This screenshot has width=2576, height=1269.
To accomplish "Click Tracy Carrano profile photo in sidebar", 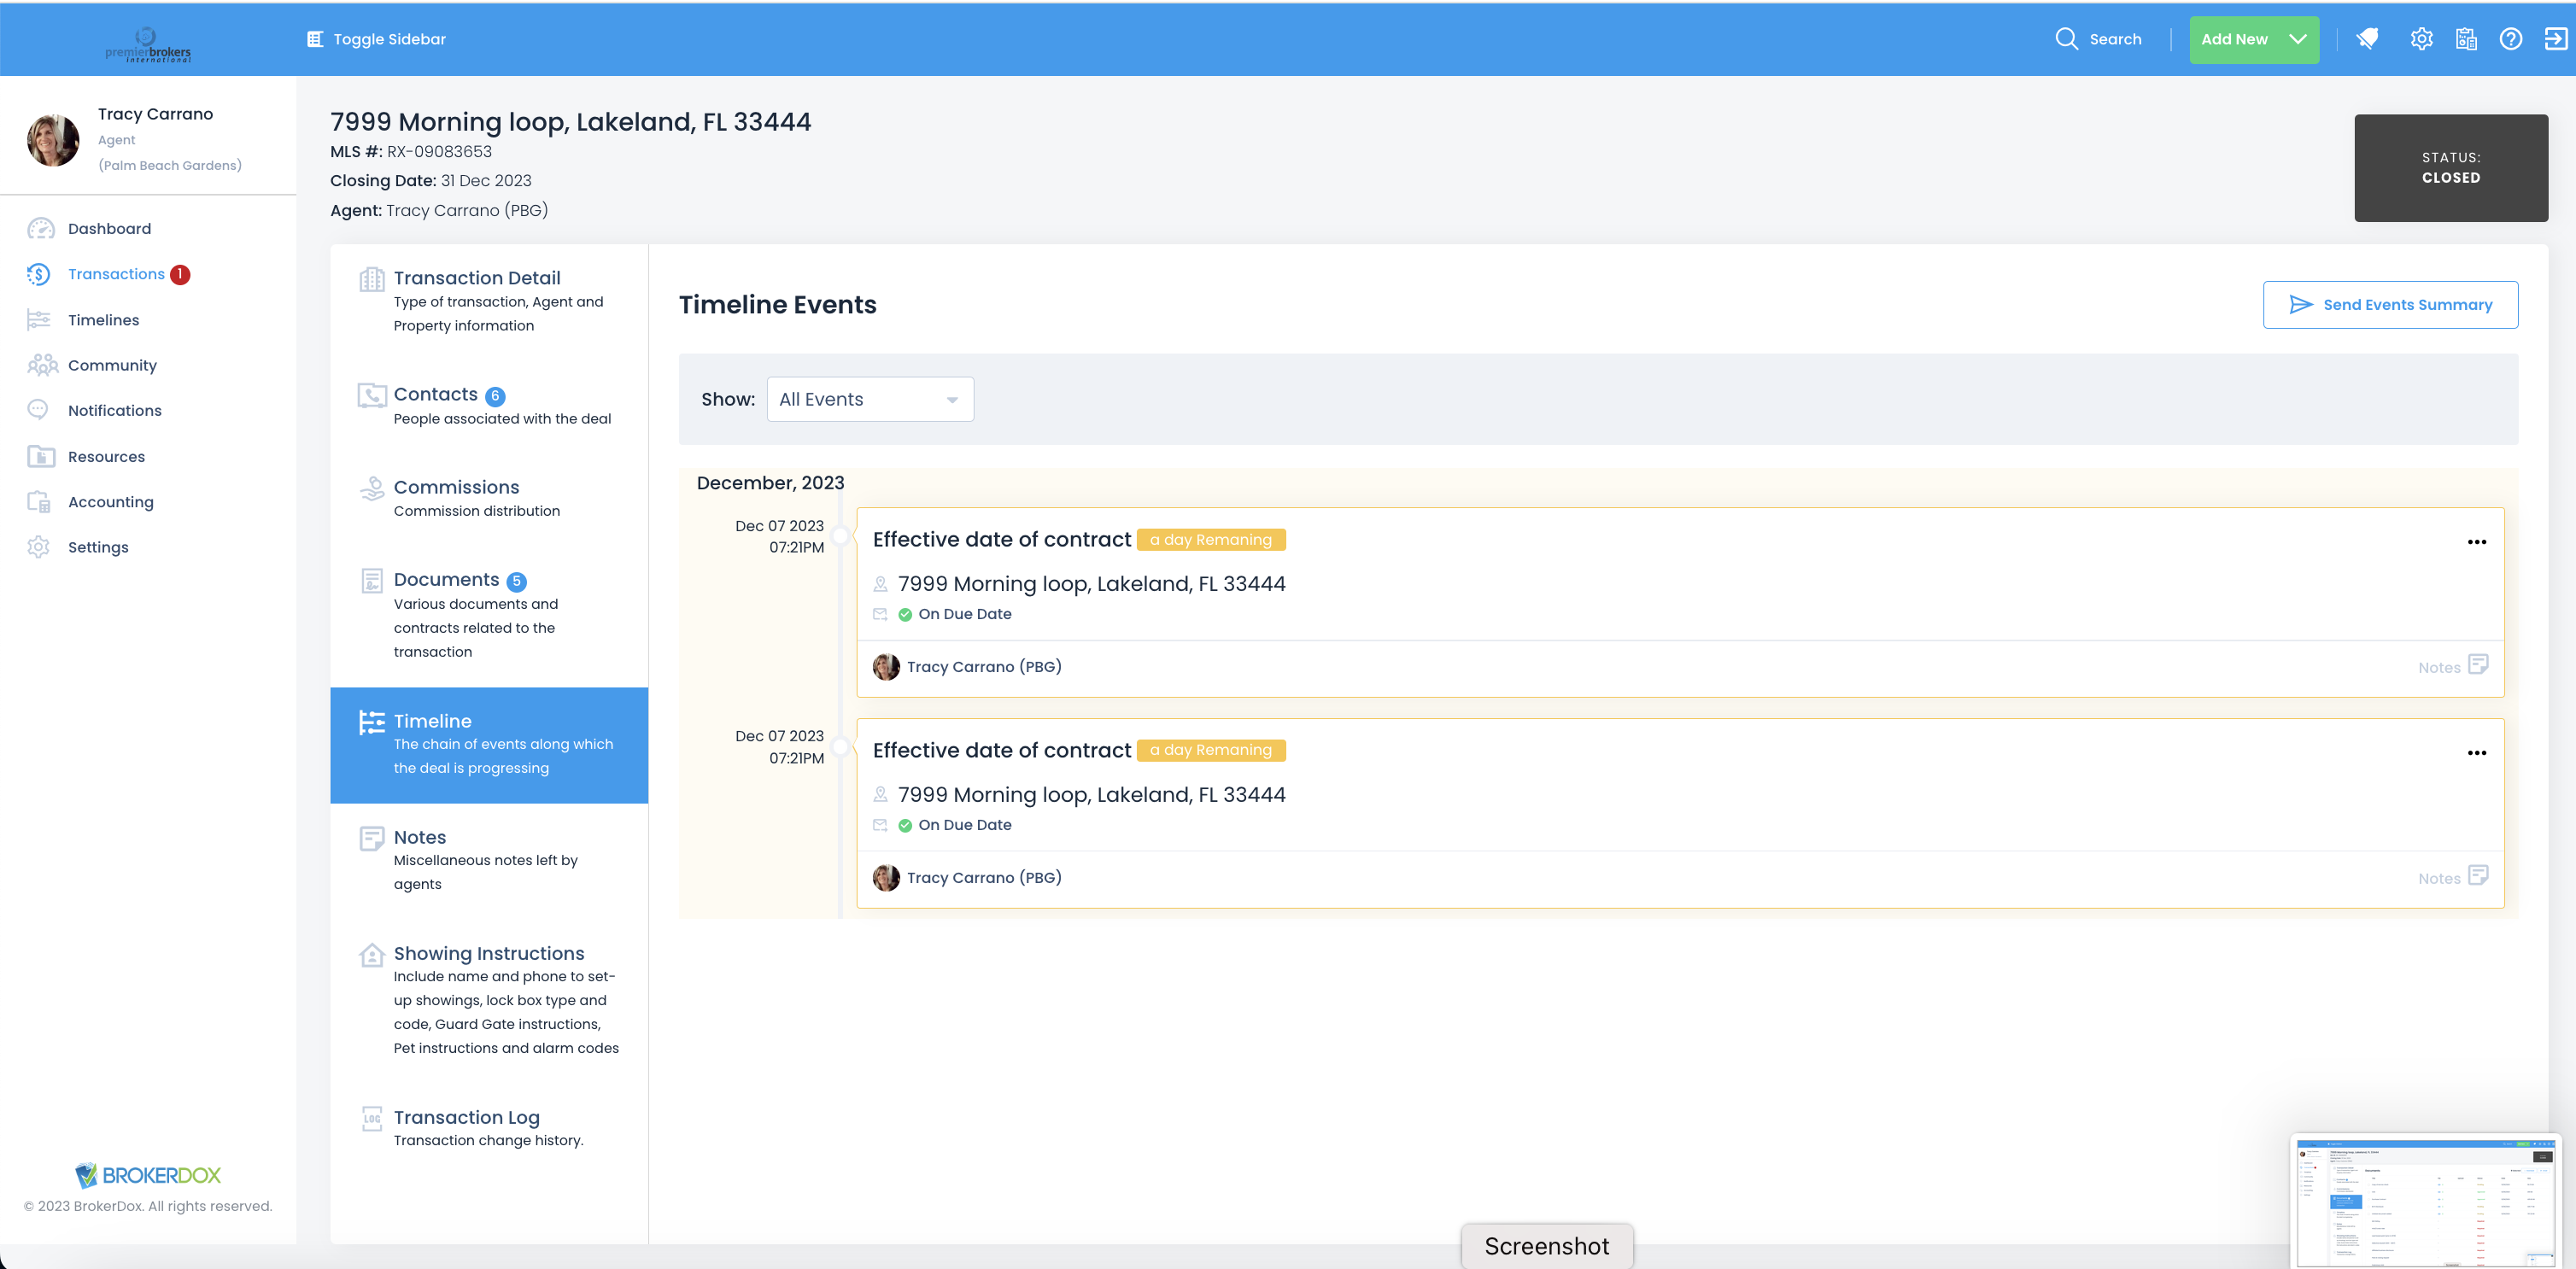I will pyautogui.click(x=53, y=140).
